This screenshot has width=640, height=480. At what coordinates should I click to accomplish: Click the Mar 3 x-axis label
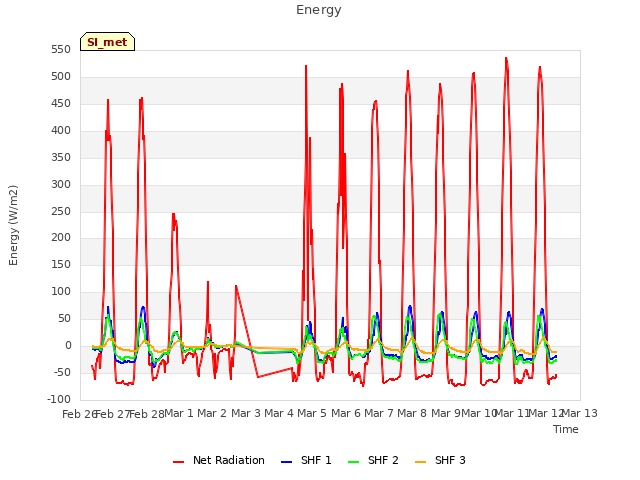pos(246,413)
